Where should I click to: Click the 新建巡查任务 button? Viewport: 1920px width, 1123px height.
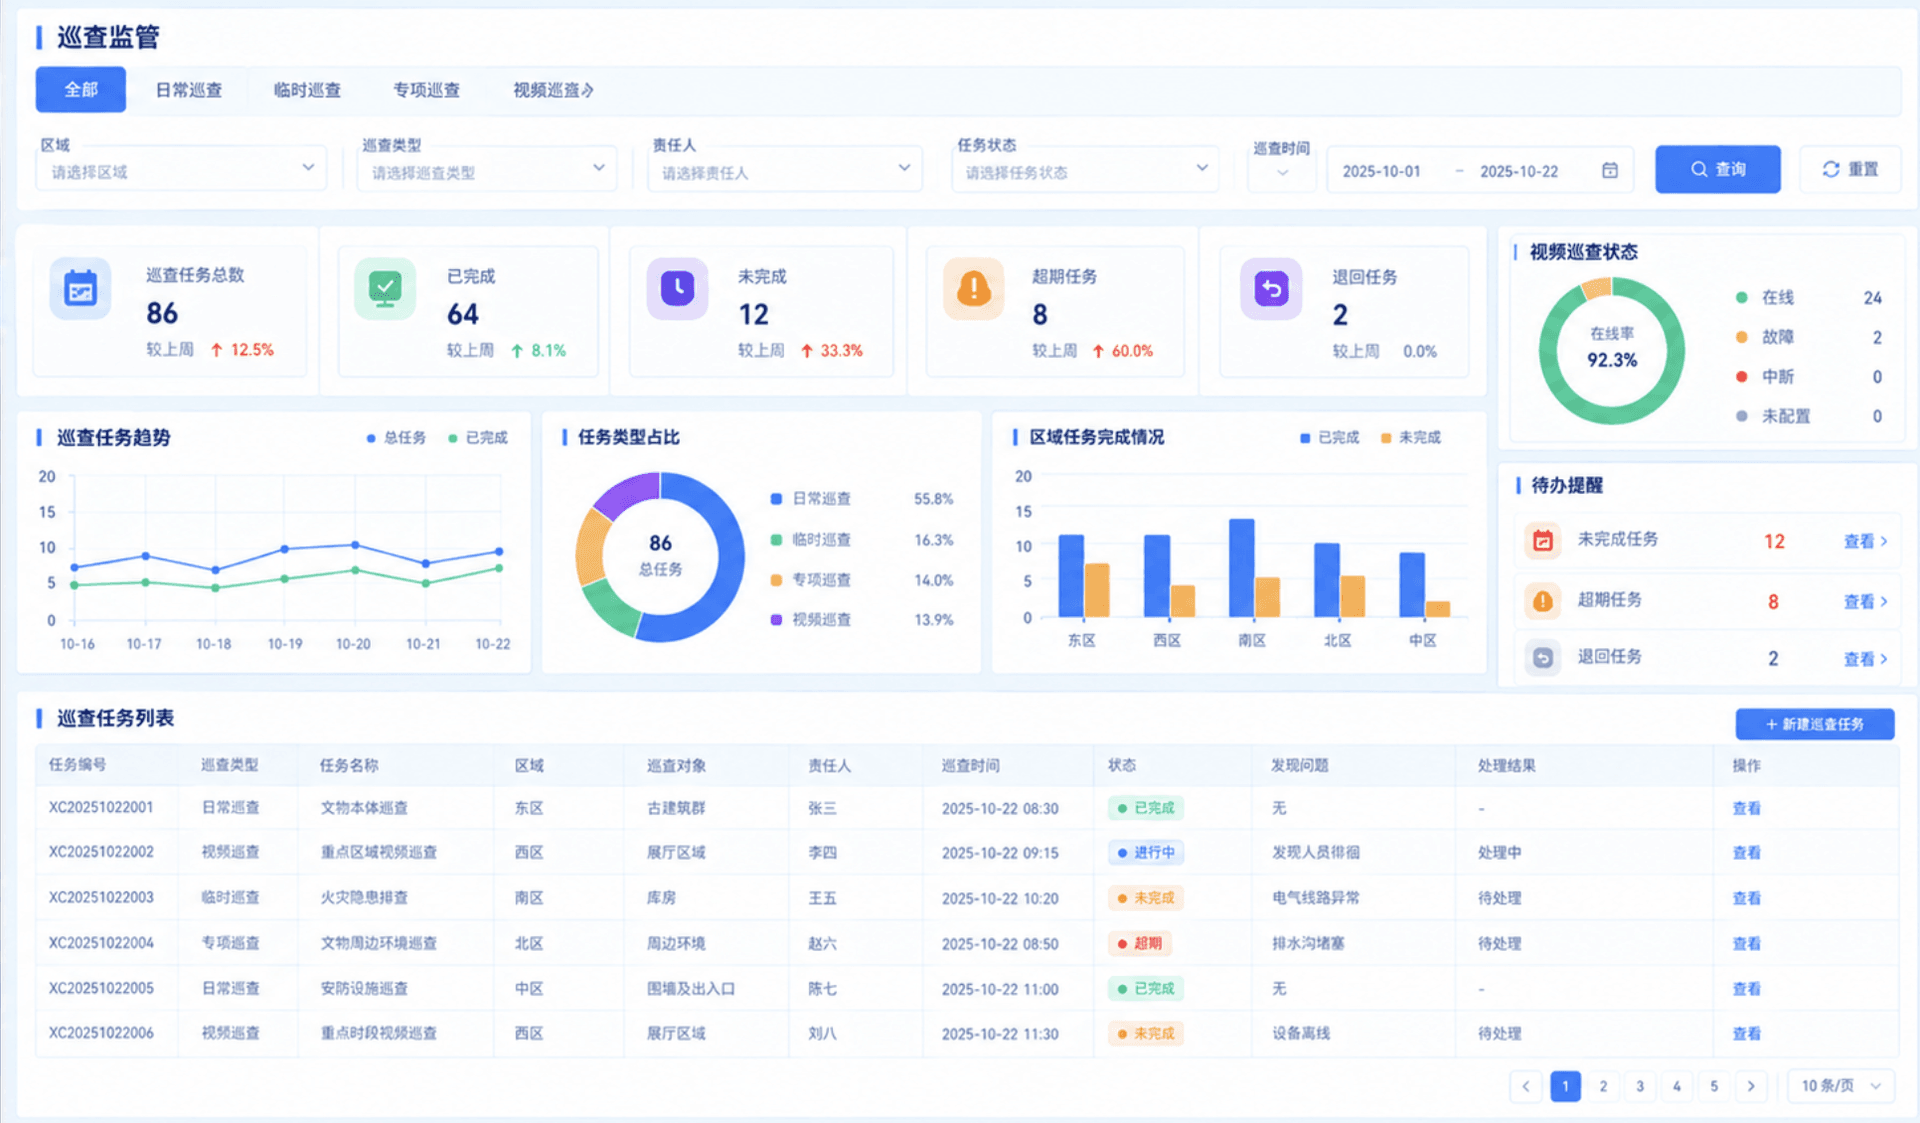click(1815, 724)
